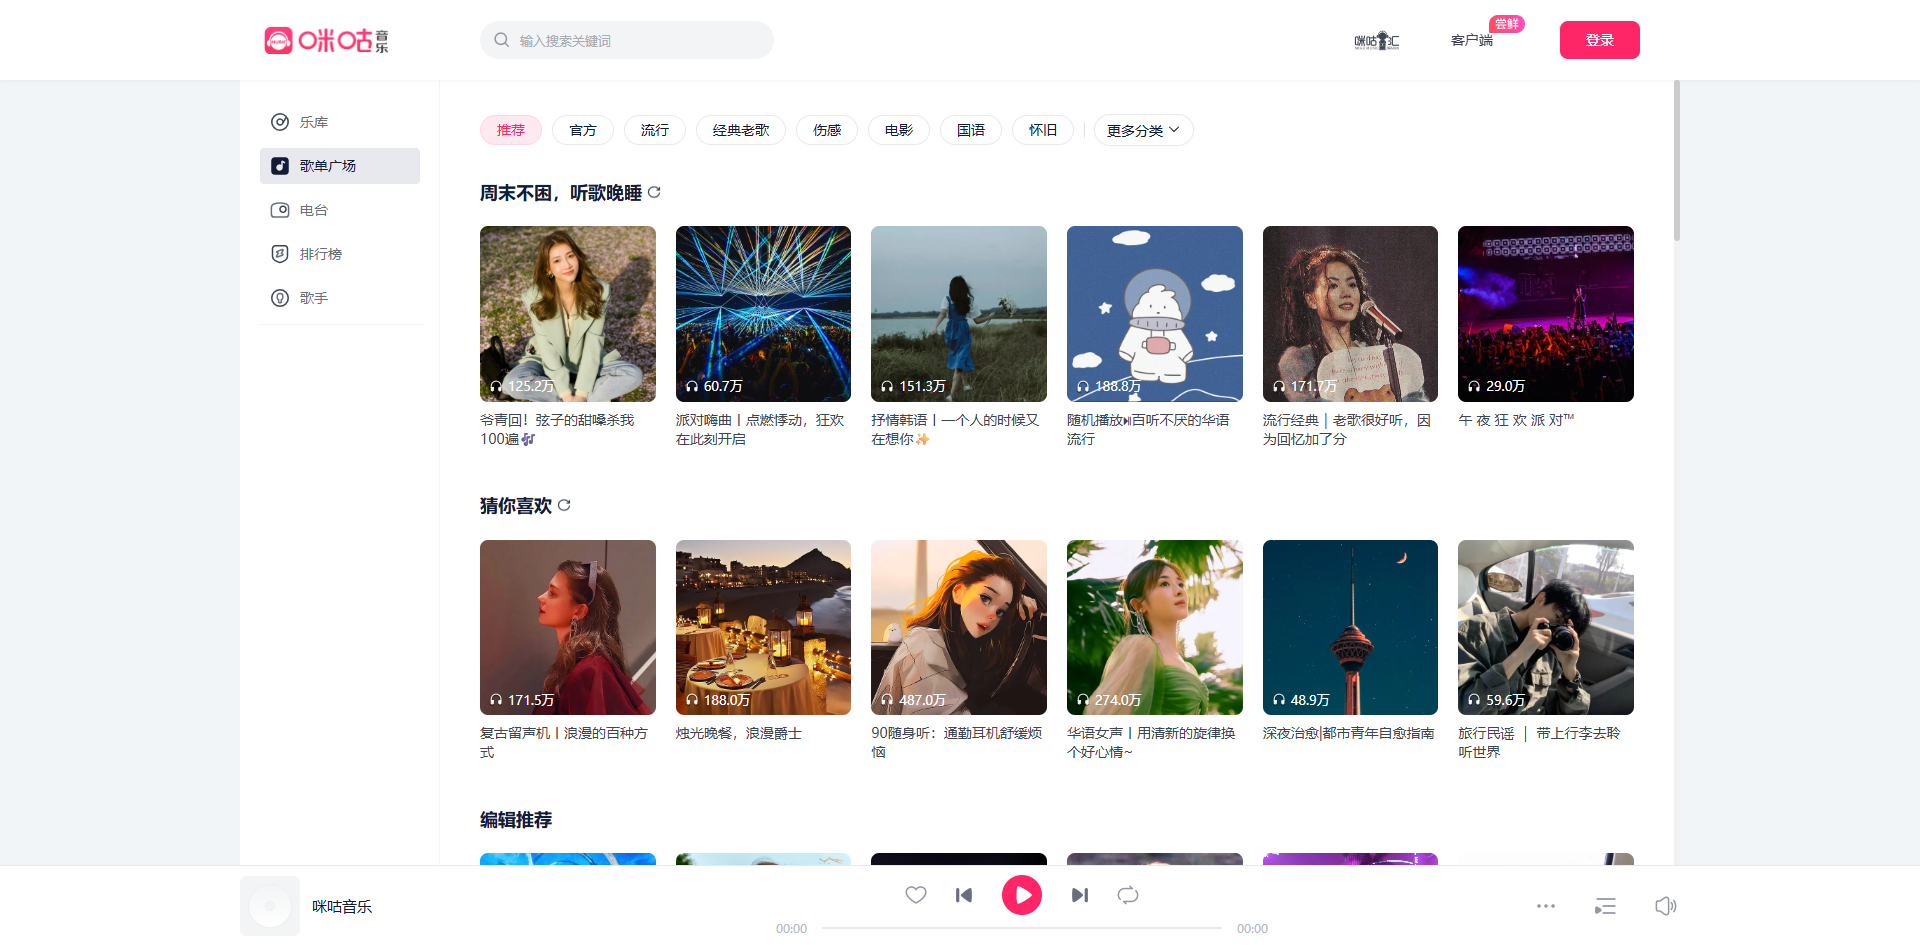Select the 经典老歌 category tab
The image size is (1920, 945).
point(741,130)
